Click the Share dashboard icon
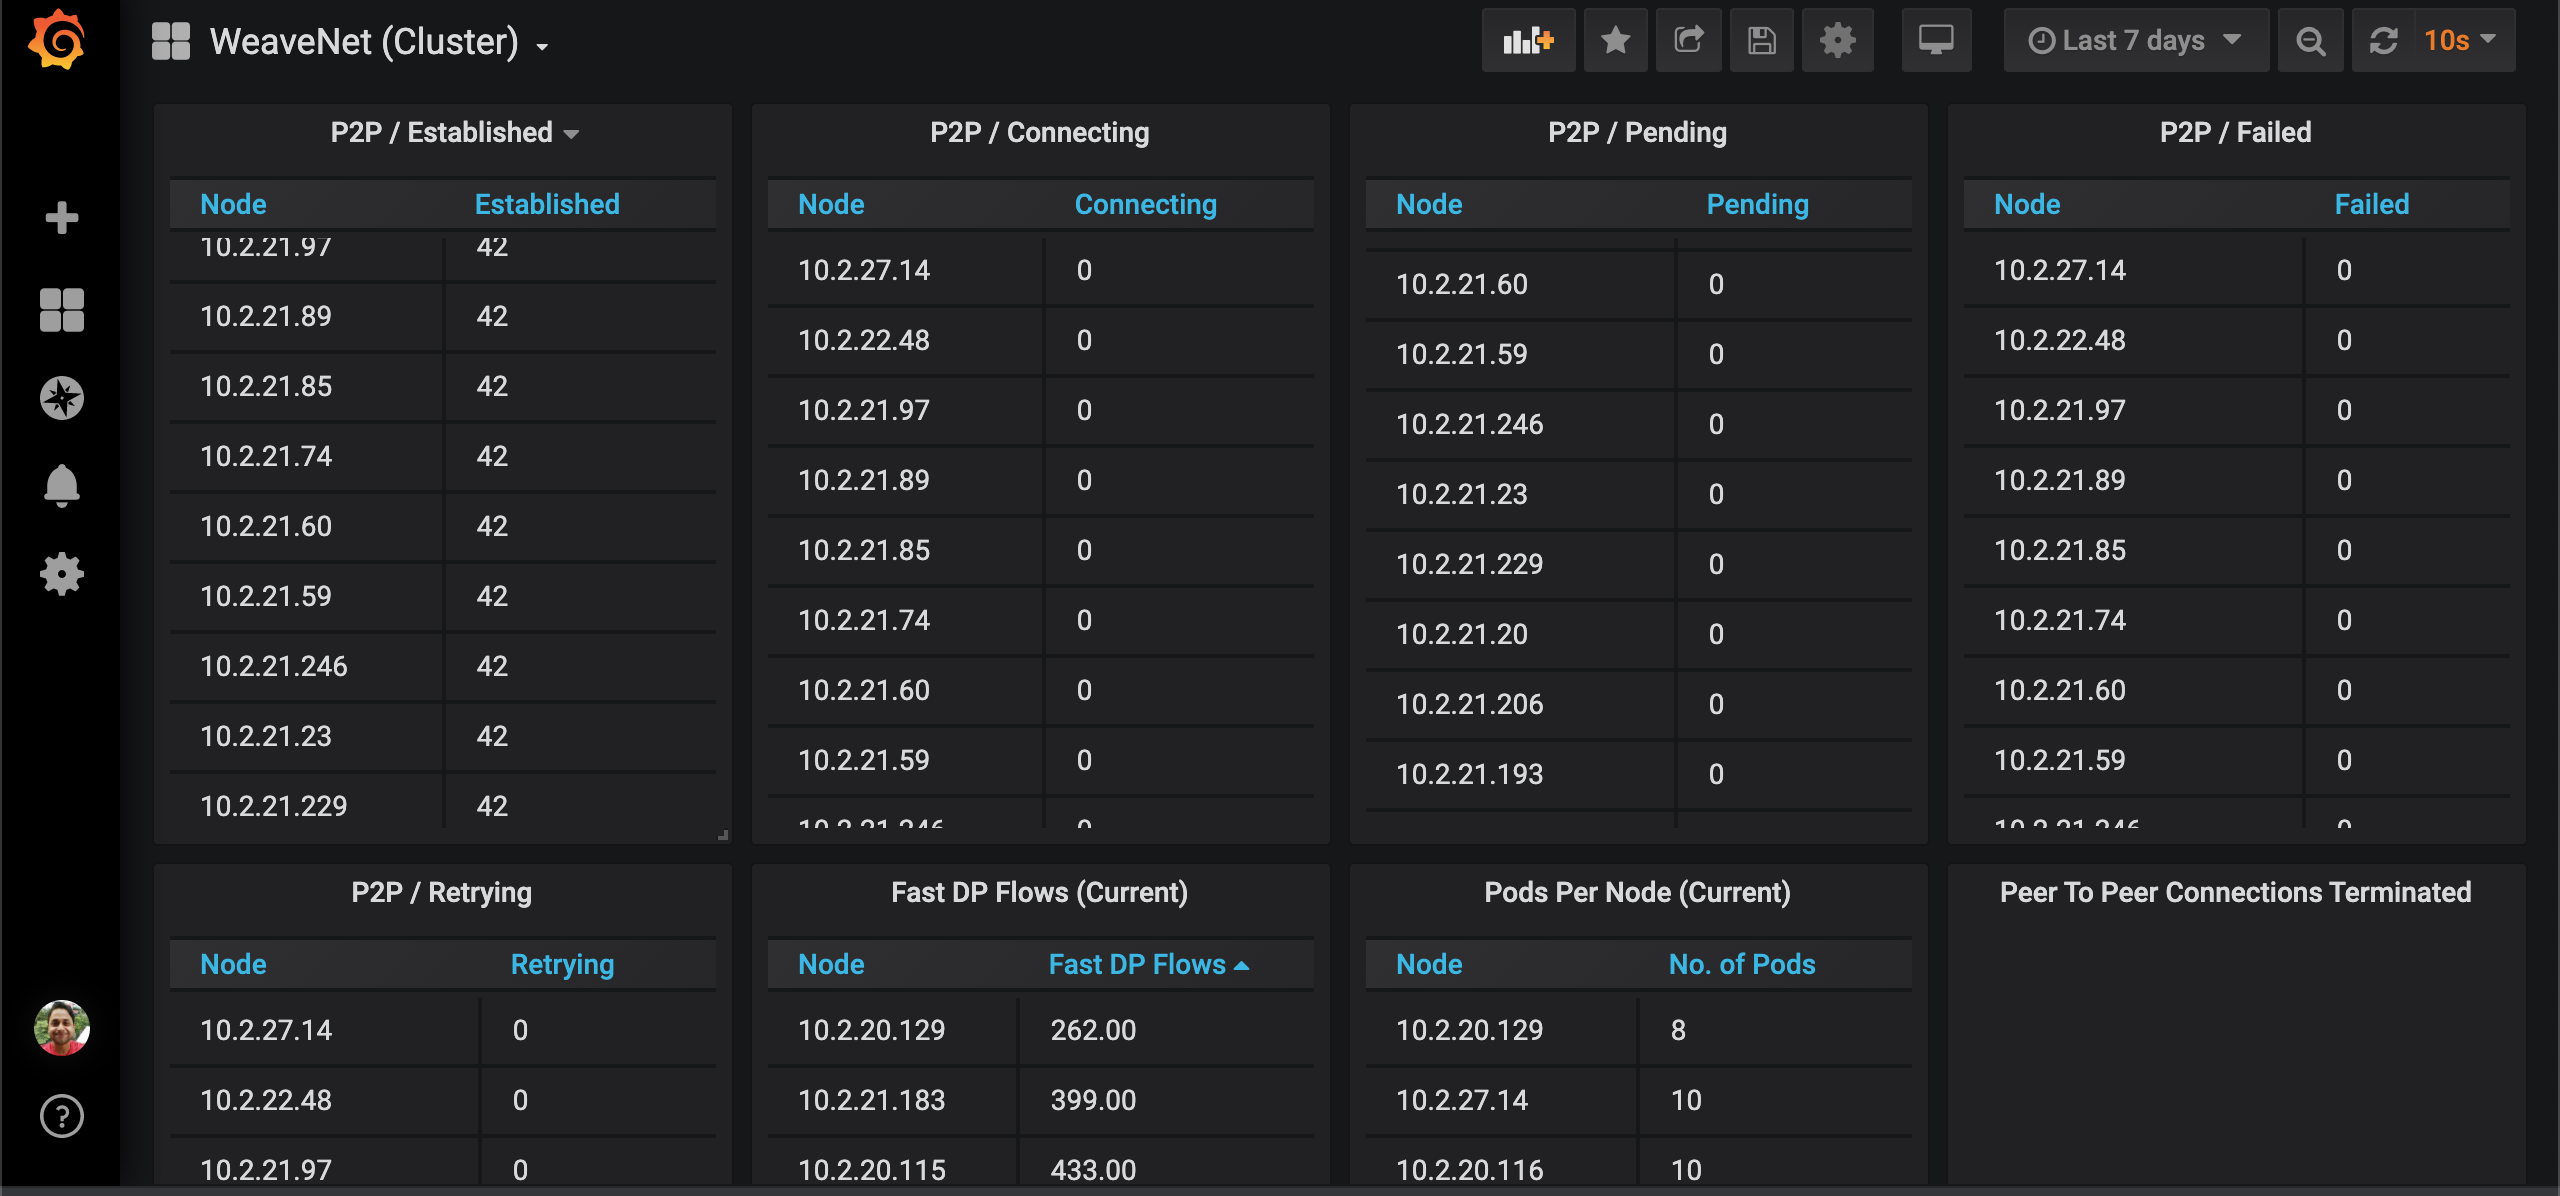The height and width of the screenshot is (1196, 2560). click(1689, 41)
